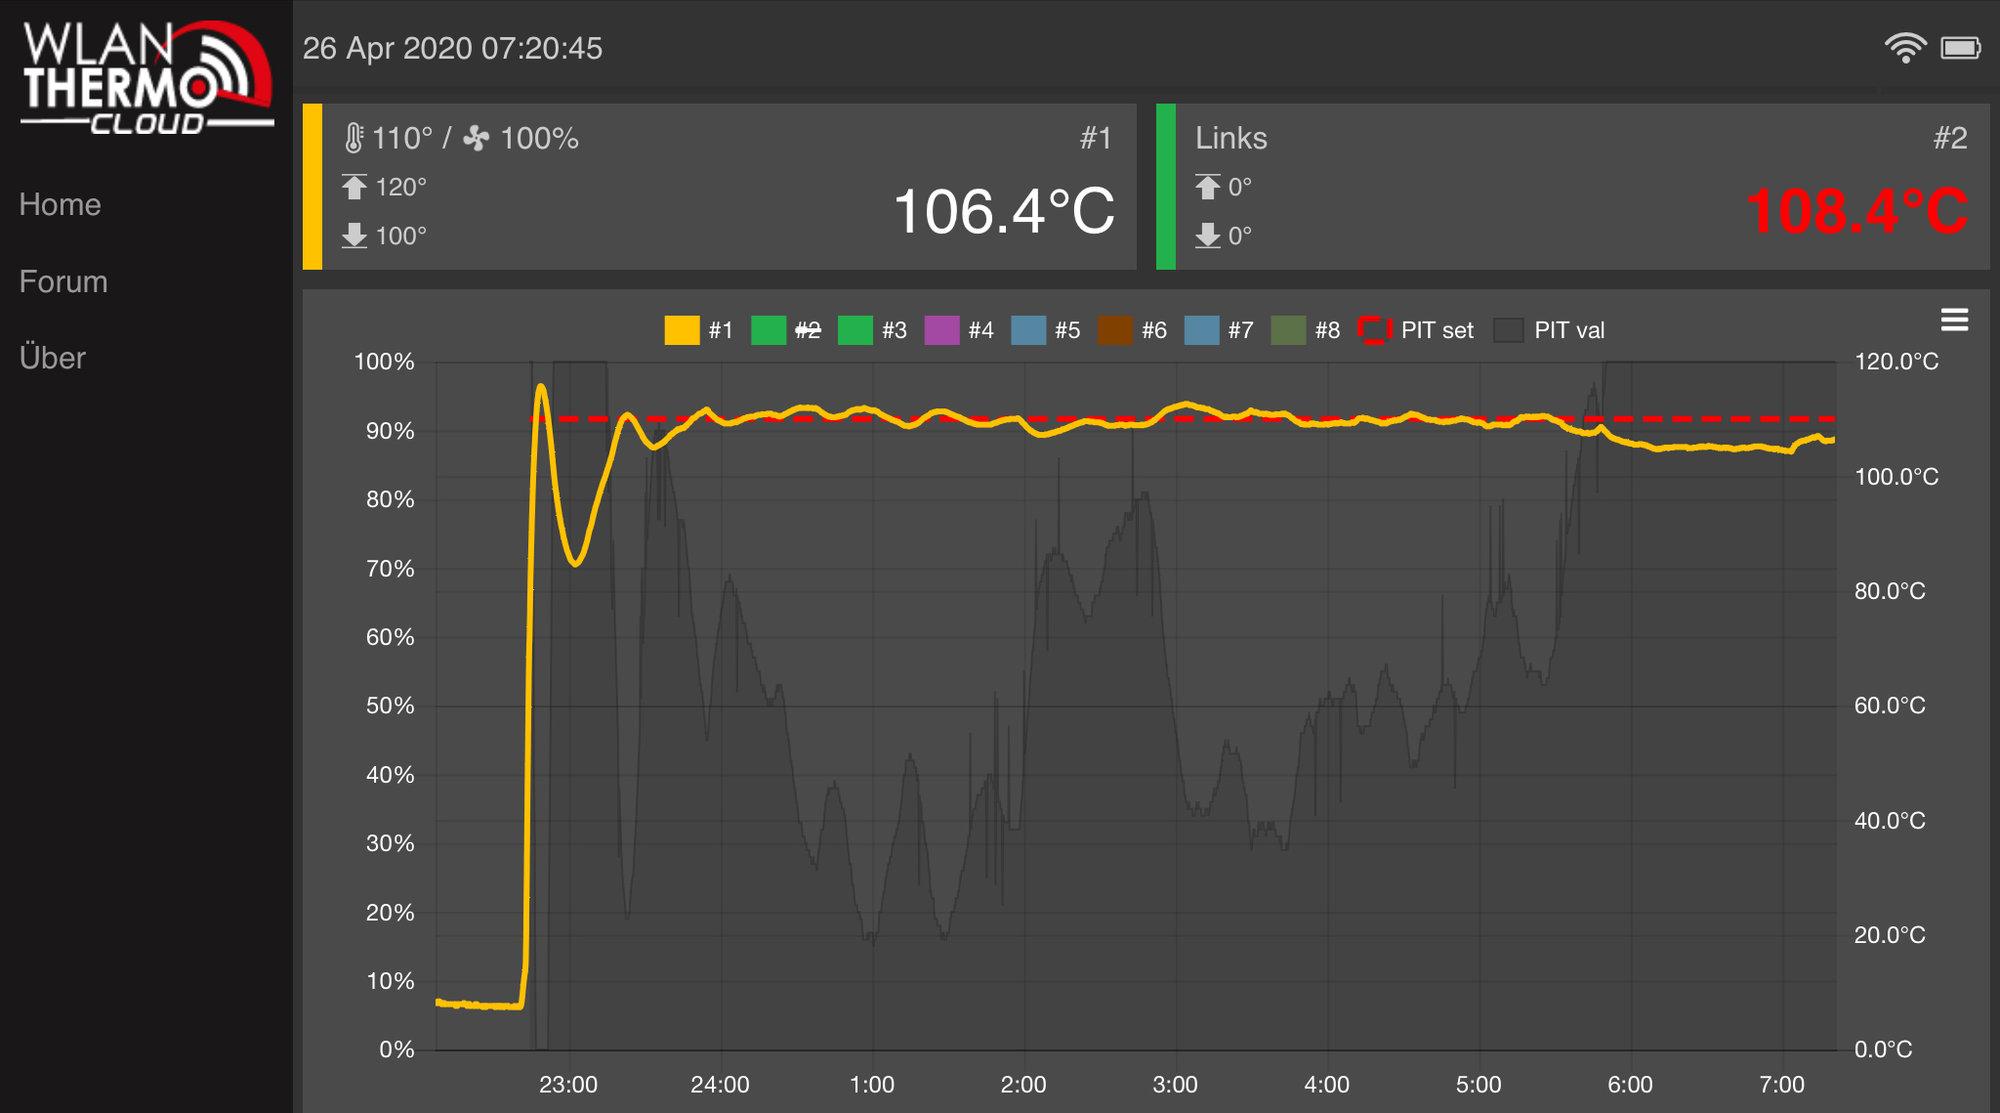This screenshot has height=1113, width=2000.
Task: Click the lower limit arrow icon on Links card
Action: coord(1208,236)
